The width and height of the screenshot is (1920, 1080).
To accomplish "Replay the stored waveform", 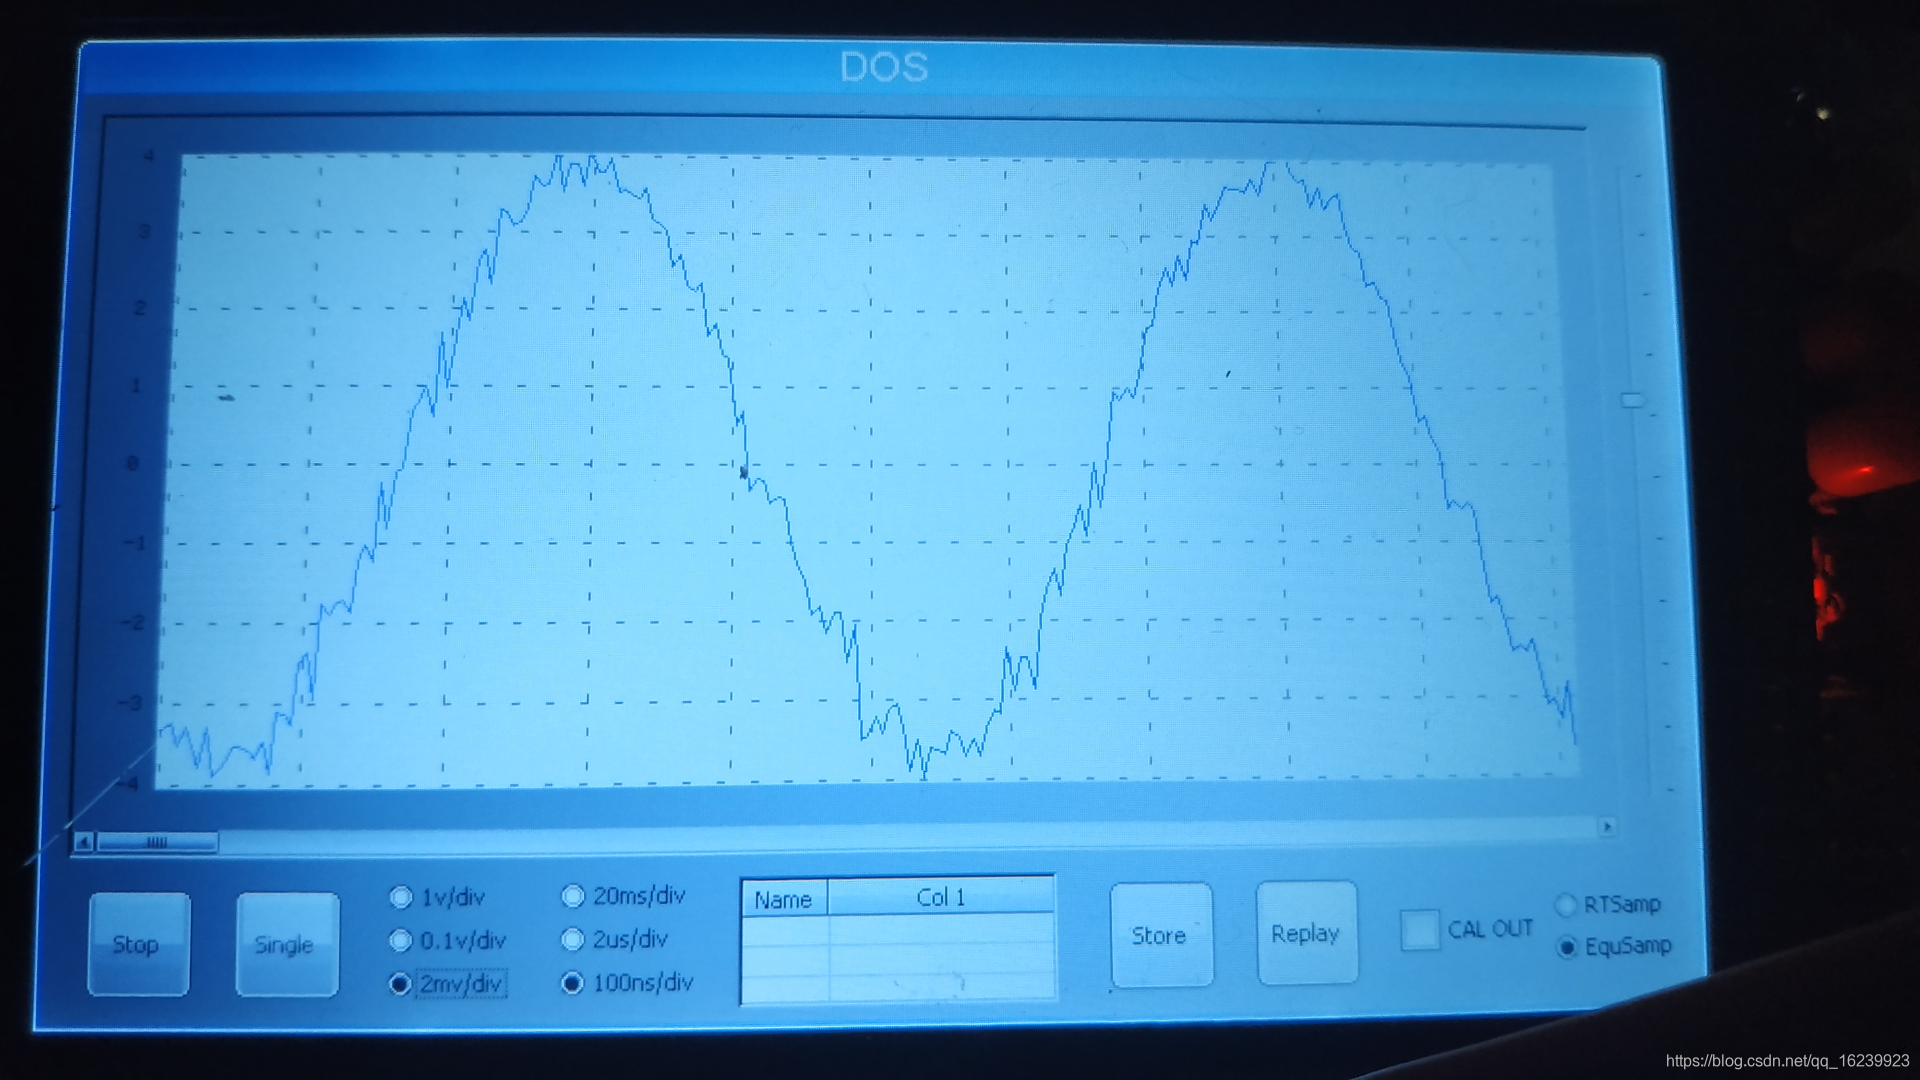I will coord(1306,933).
